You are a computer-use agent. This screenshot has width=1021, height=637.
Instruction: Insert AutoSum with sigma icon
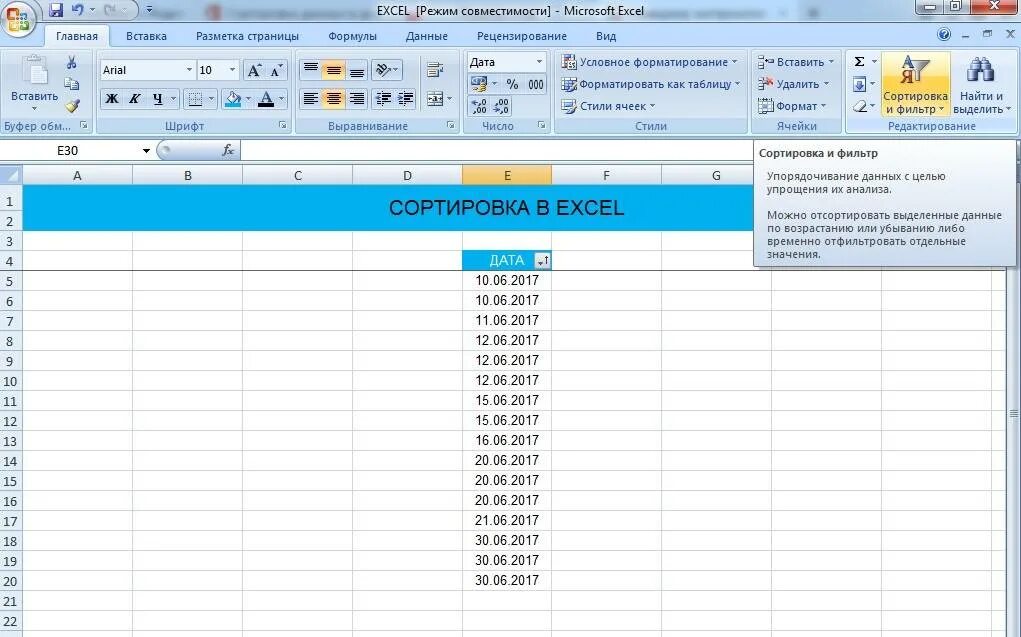coord(860,62)
